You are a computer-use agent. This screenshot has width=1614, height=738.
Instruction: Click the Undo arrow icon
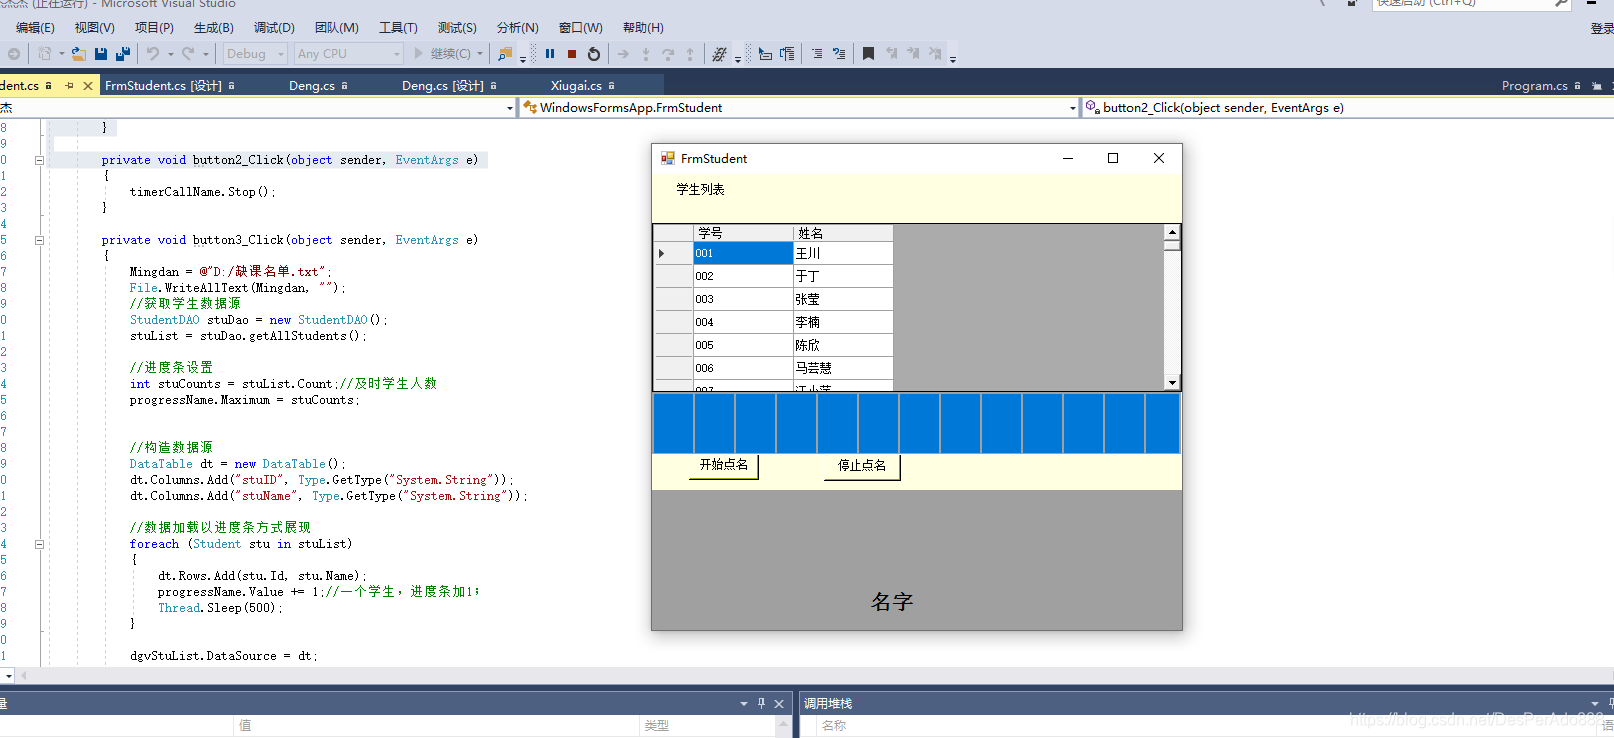(153, 54)
